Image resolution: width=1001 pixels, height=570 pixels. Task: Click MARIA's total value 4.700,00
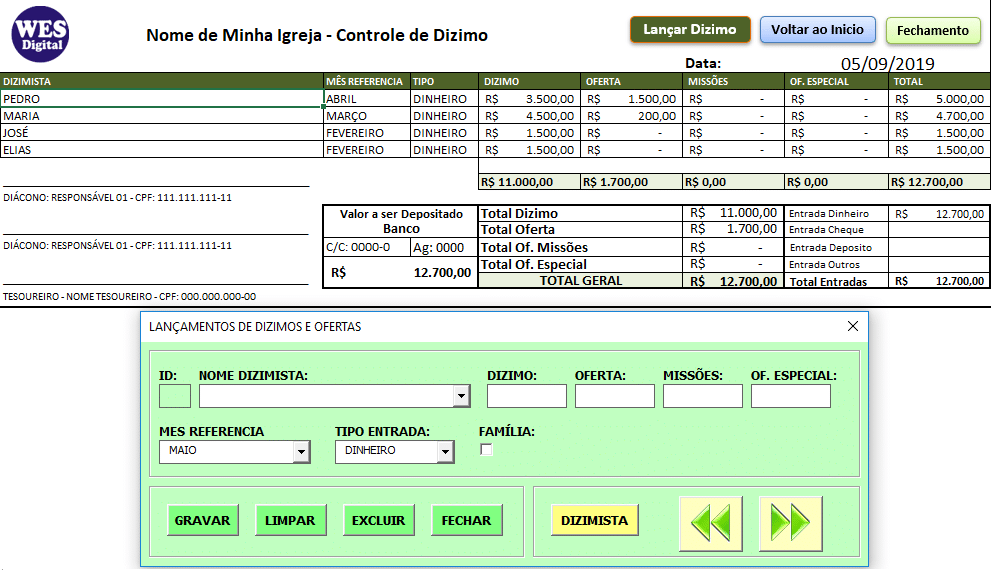[939, 116]
